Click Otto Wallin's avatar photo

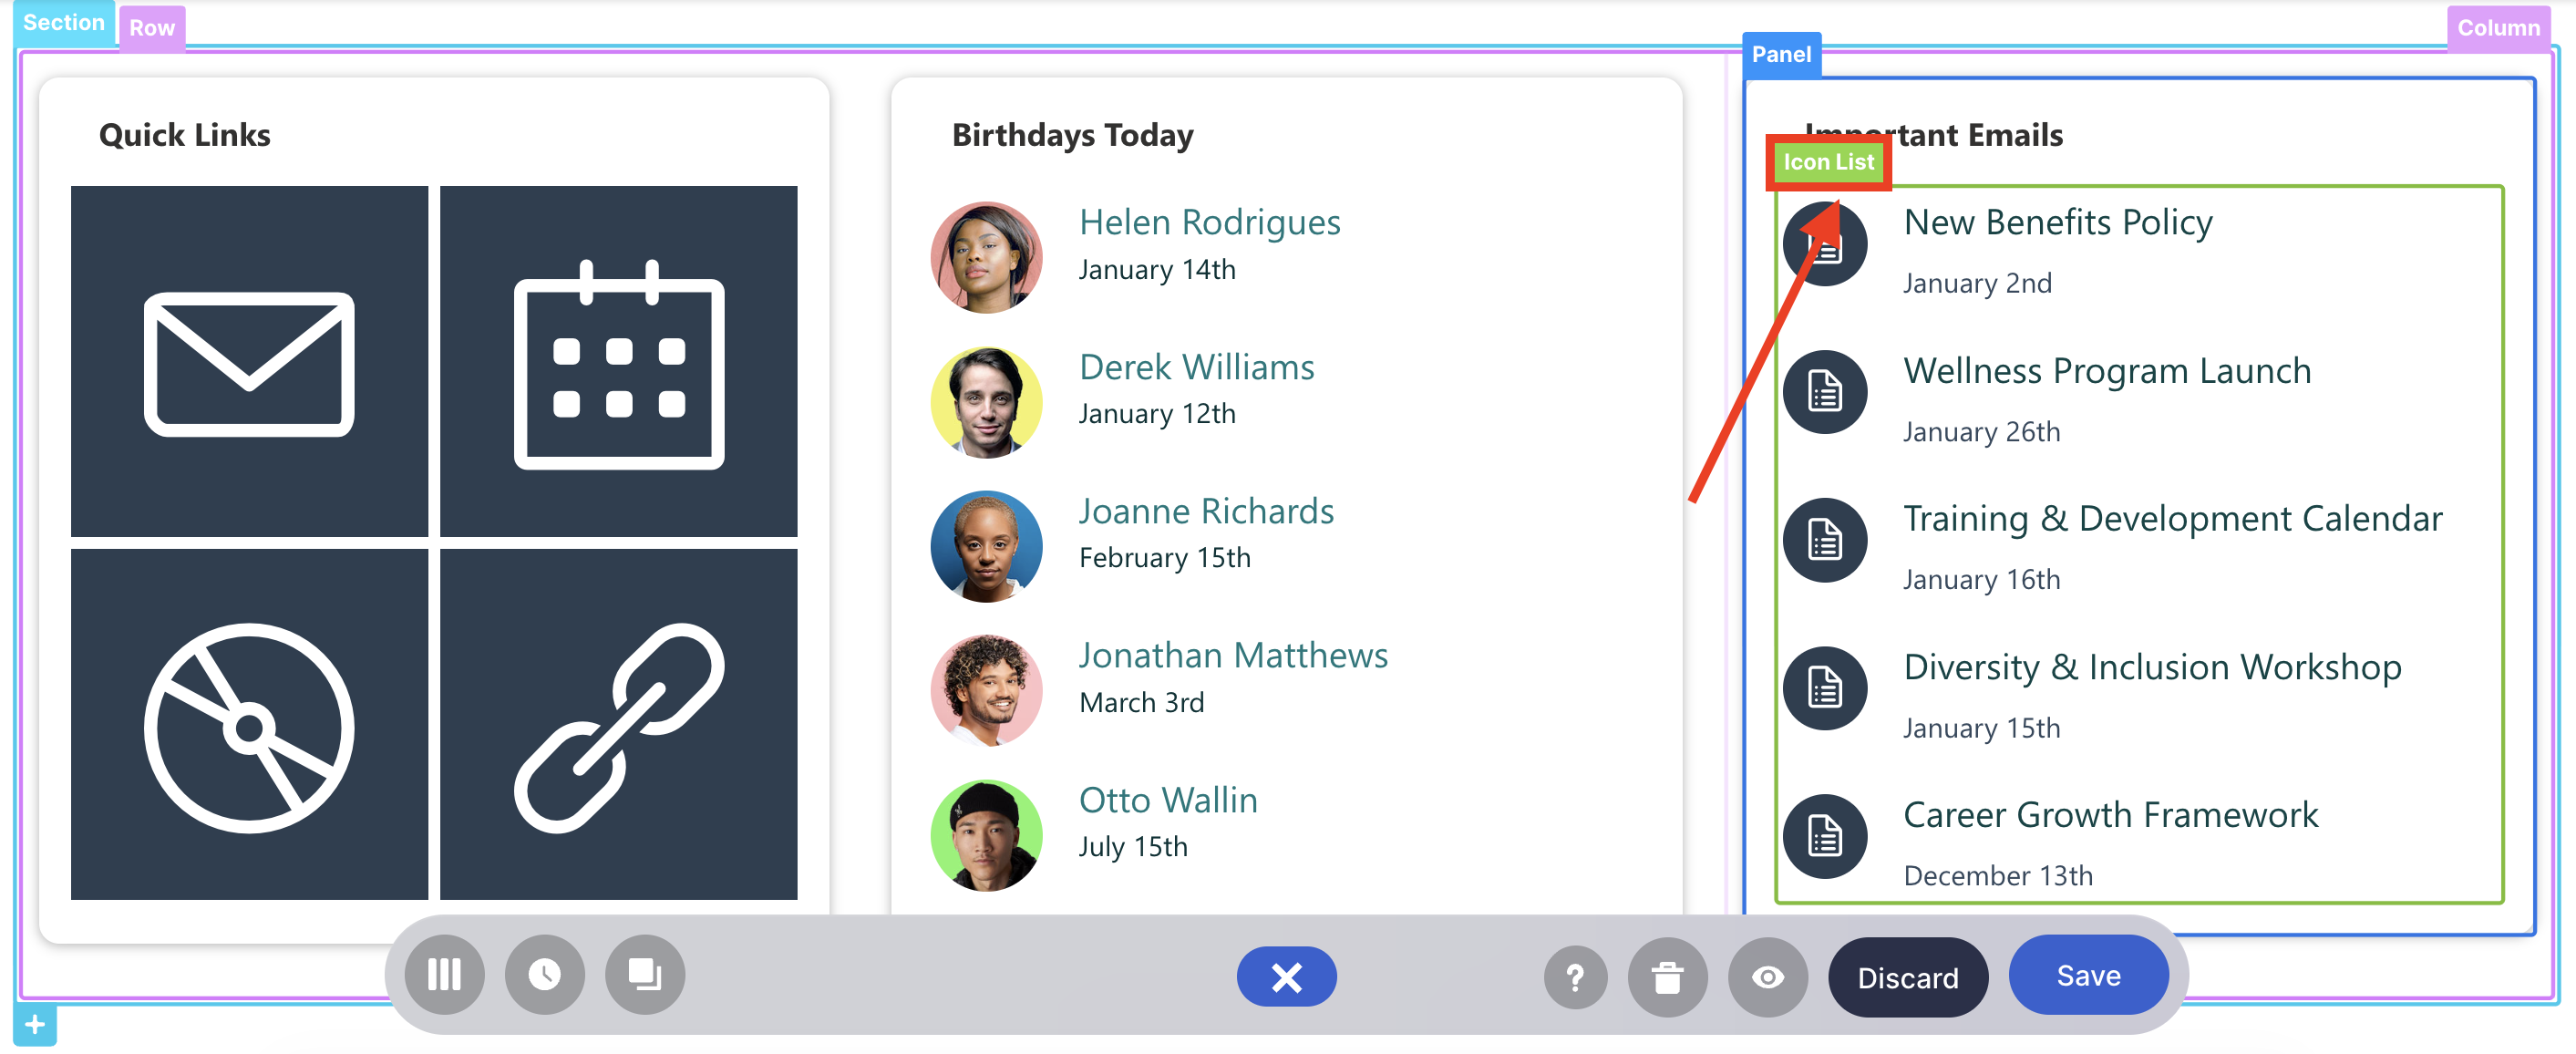click(986, 835)
